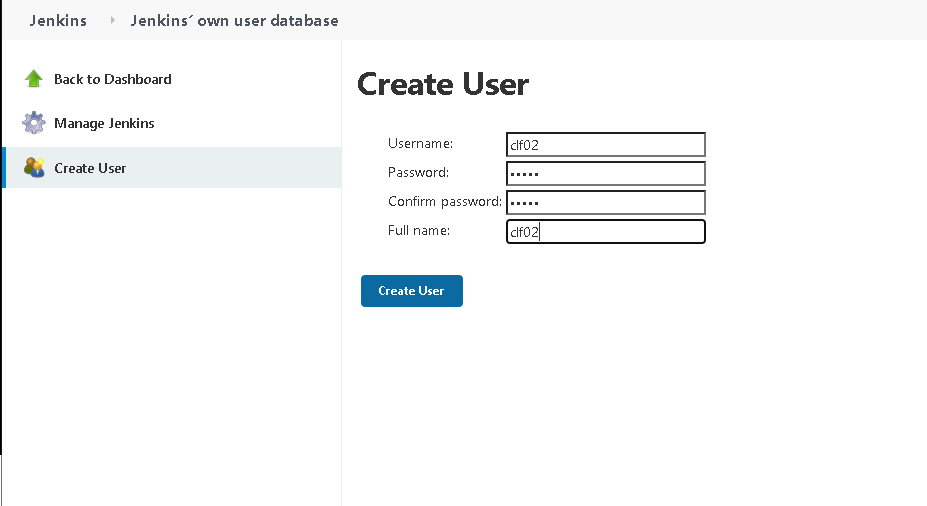Submit the blue Create User button
Image resolution: width=927 pixels, height=506 pixels.
tap(411, 291)
